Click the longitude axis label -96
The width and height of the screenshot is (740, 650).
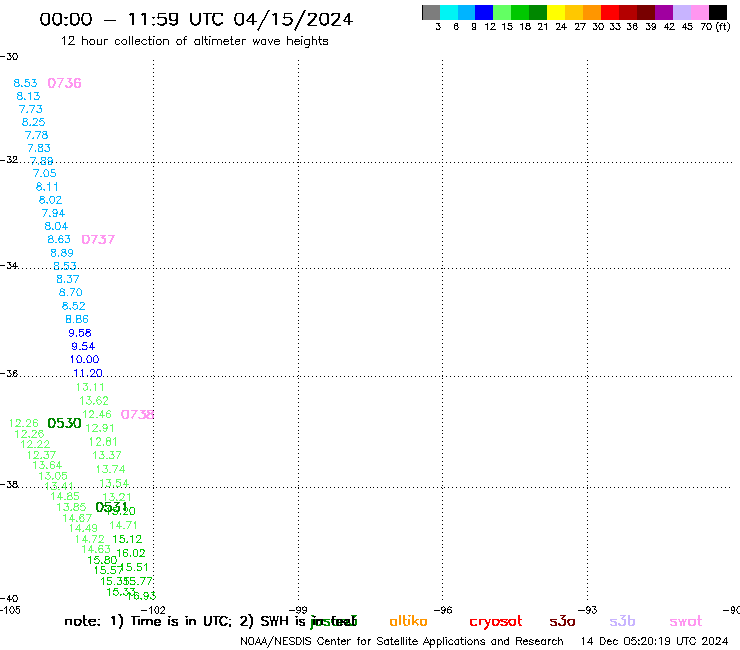click(x=443, y=610)
